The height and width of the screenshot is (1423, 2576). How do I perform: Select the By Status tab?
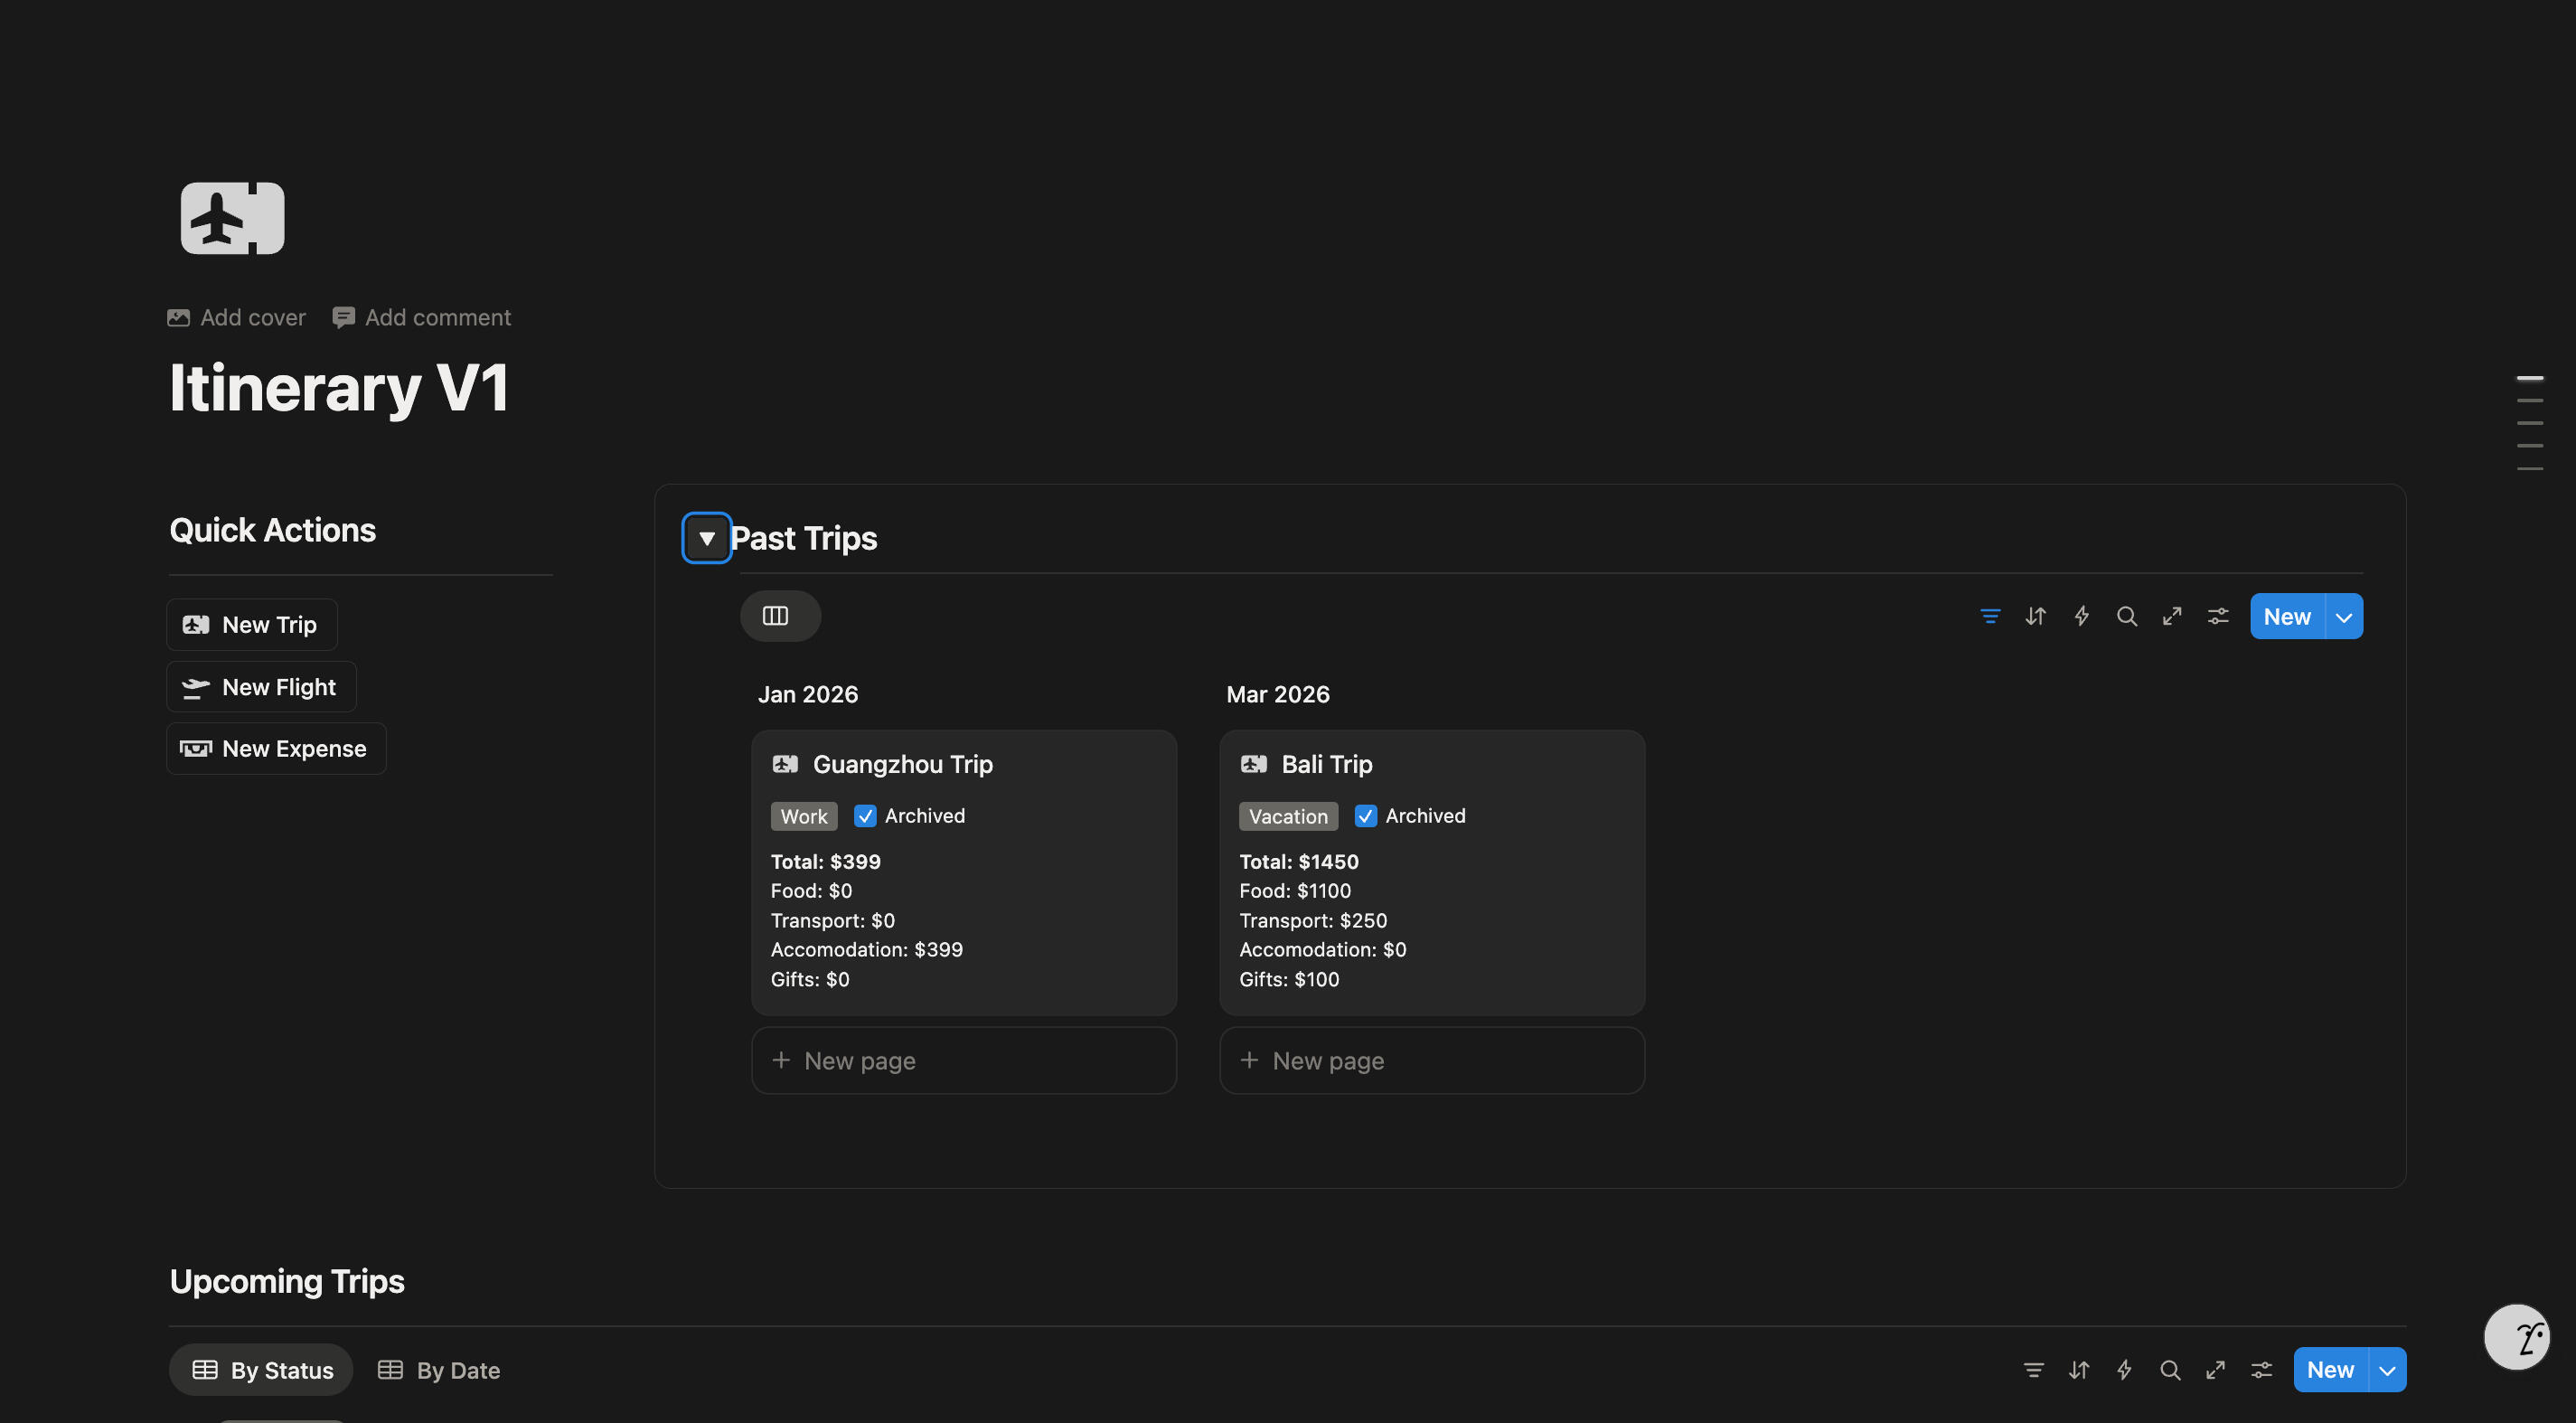tap(262, 1370)
